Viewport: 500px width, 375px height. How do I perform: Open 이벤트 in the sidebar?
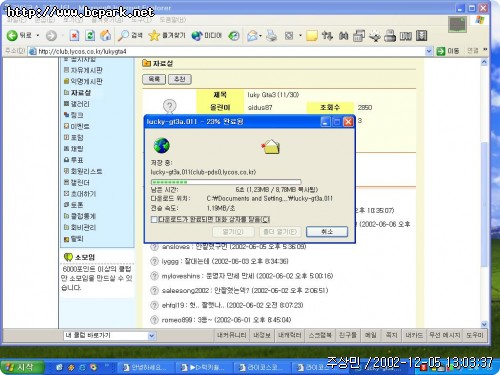tap(80, 126)
